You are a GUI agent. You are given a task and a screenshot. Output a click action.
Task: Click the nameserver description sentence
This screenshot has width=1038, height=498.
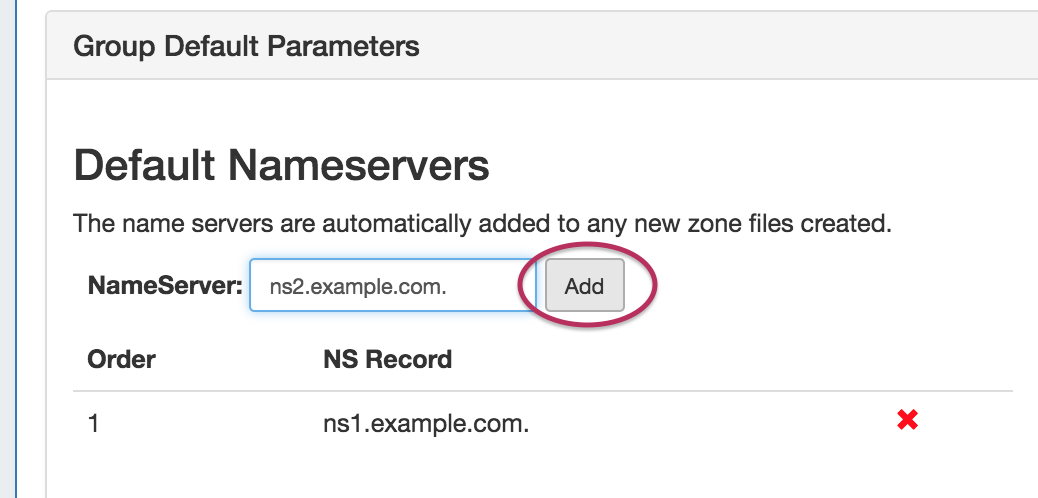[x=482, y=222]
